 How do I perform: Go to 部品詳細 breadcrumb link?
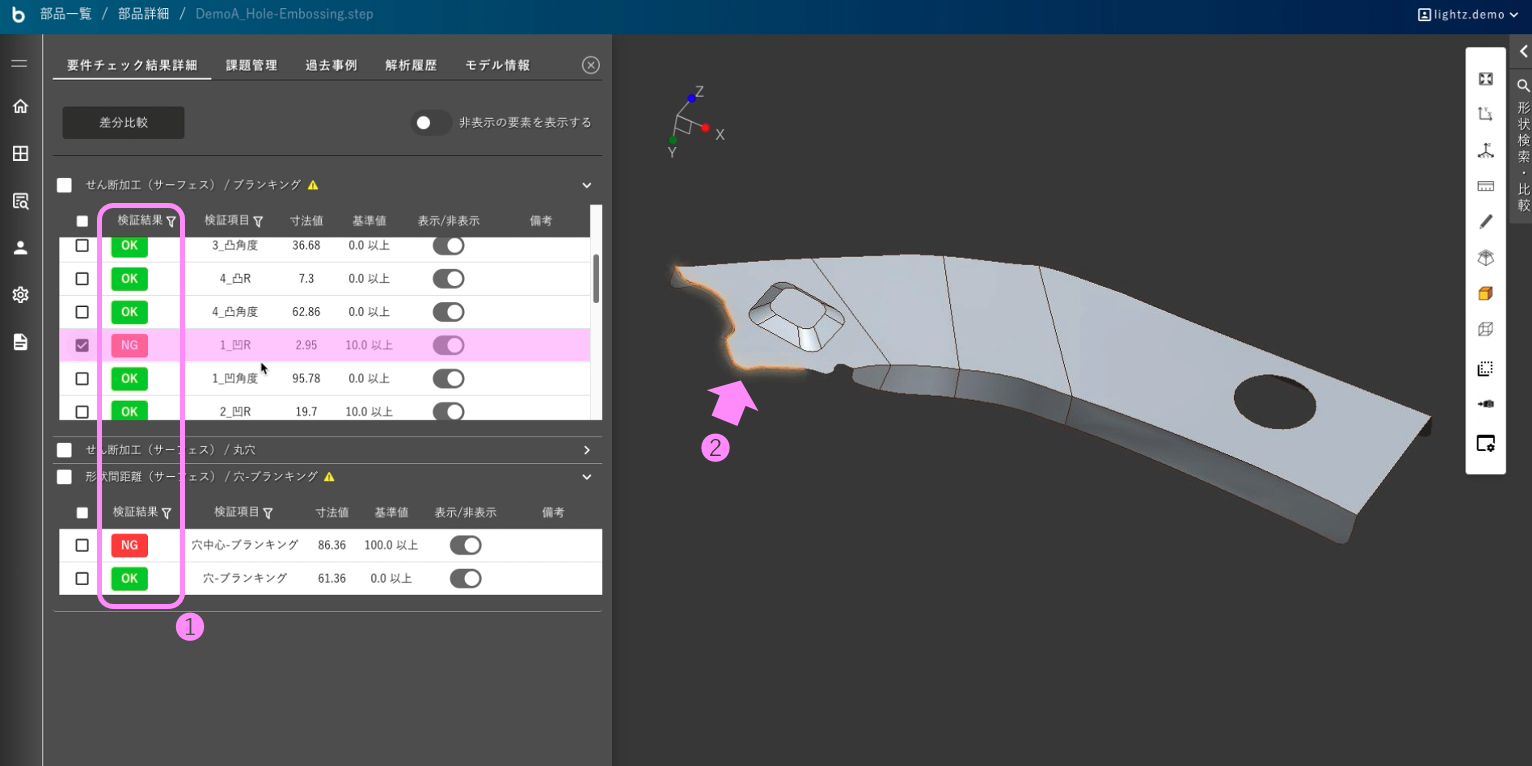tap(144, 14)
